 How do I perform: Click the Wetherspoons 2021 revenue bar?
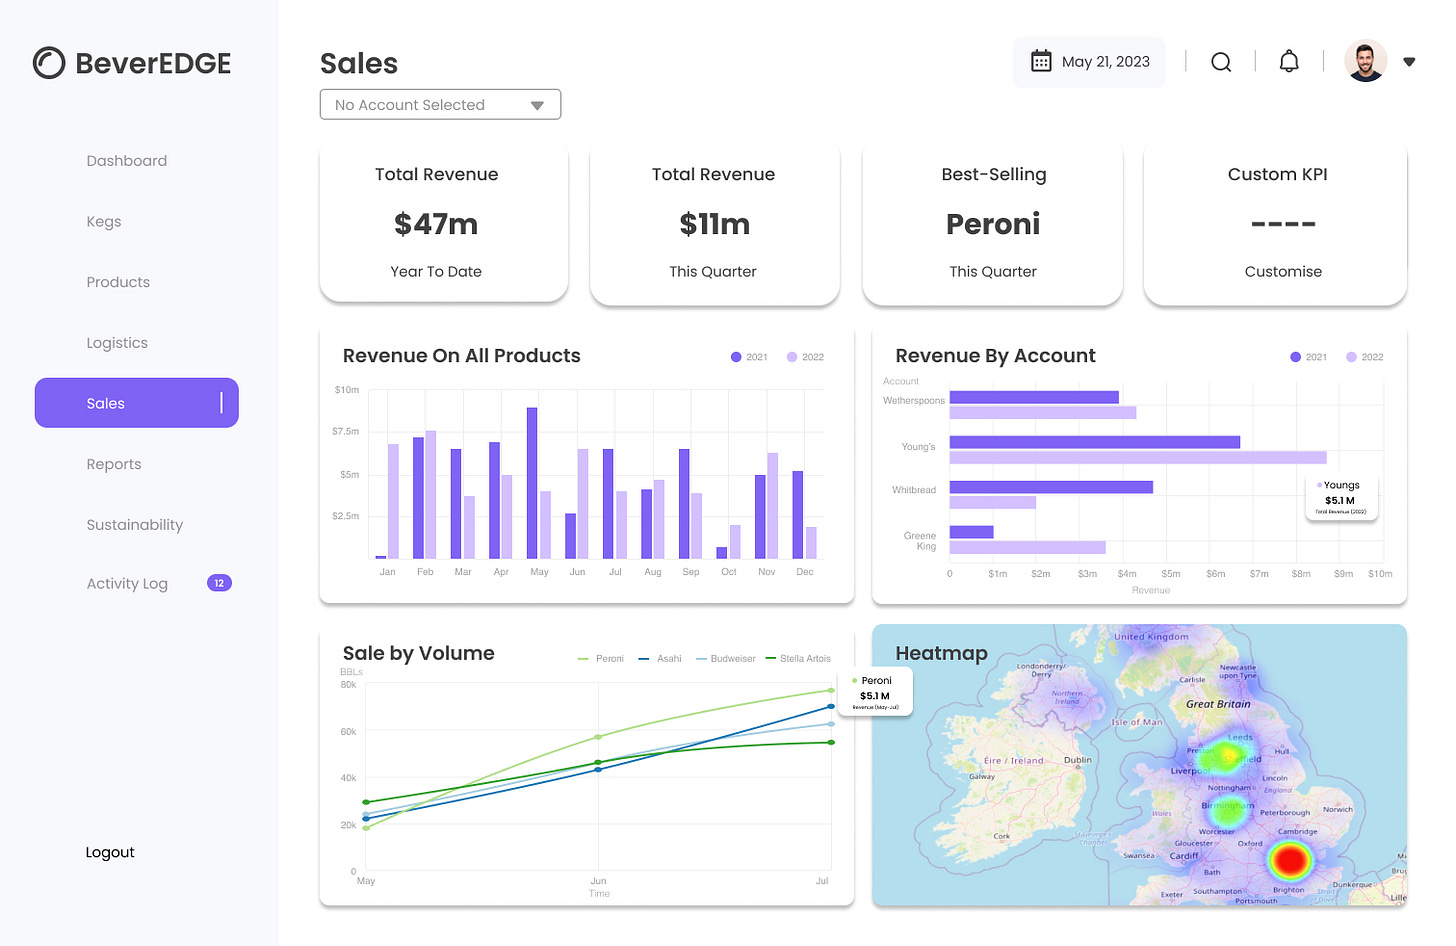click(1034, 397)
